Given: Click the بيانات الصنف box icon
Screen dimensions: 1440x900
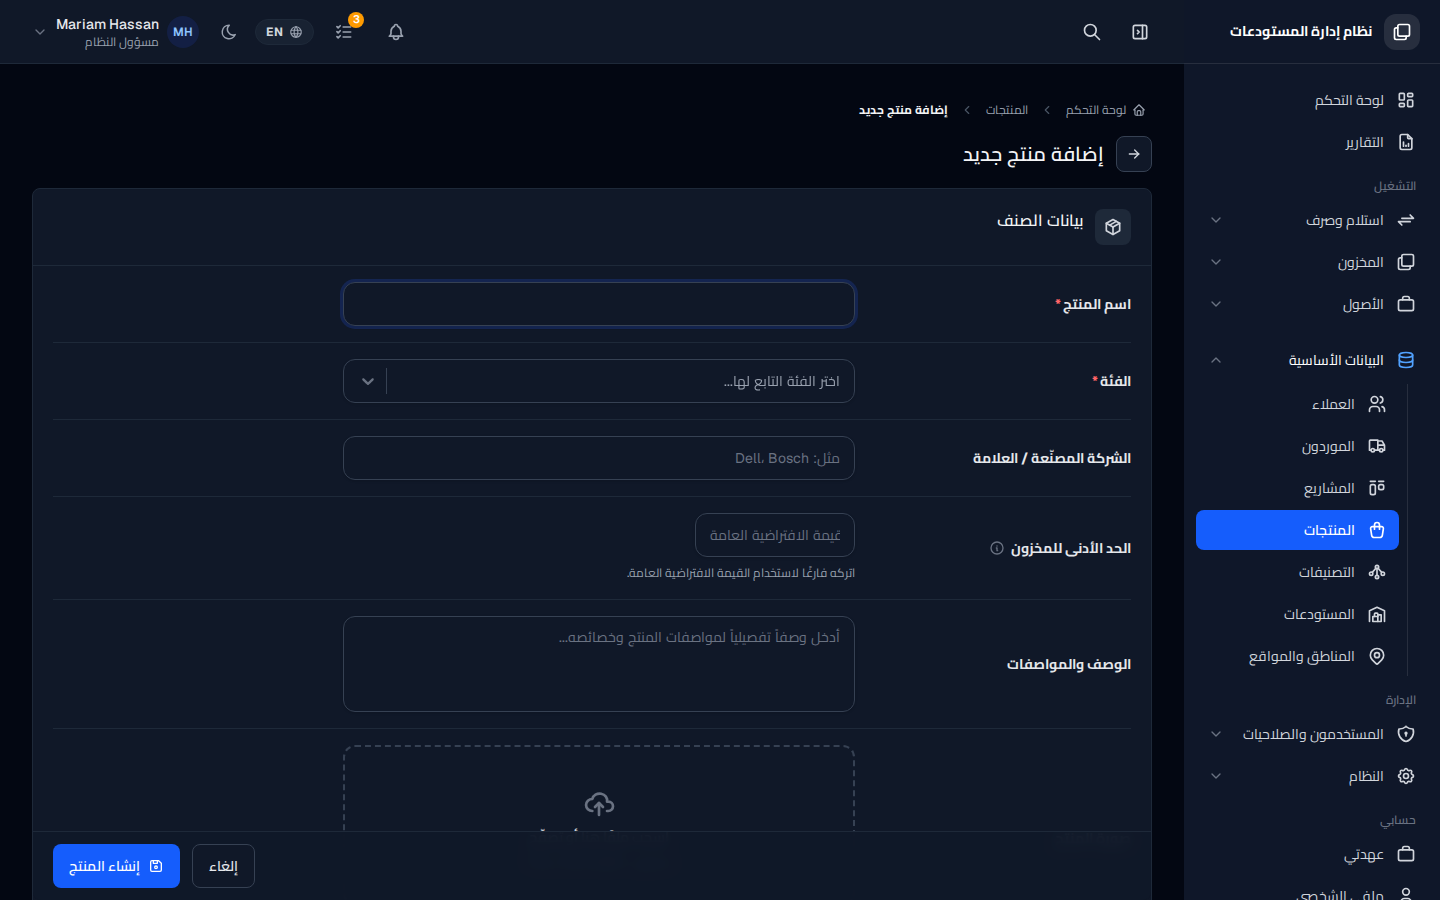Looking at the screenshot, I should pyautogui.click(x=1113, y=227).
